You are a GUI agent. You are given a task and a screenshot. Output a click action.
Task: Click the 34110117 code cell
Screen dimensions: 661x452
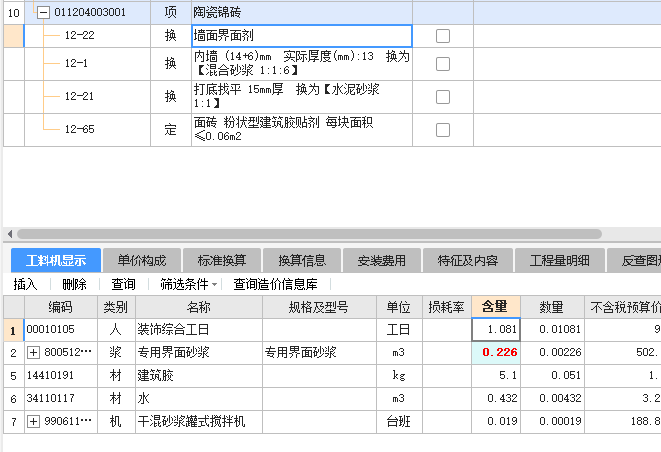pos(61,398)
